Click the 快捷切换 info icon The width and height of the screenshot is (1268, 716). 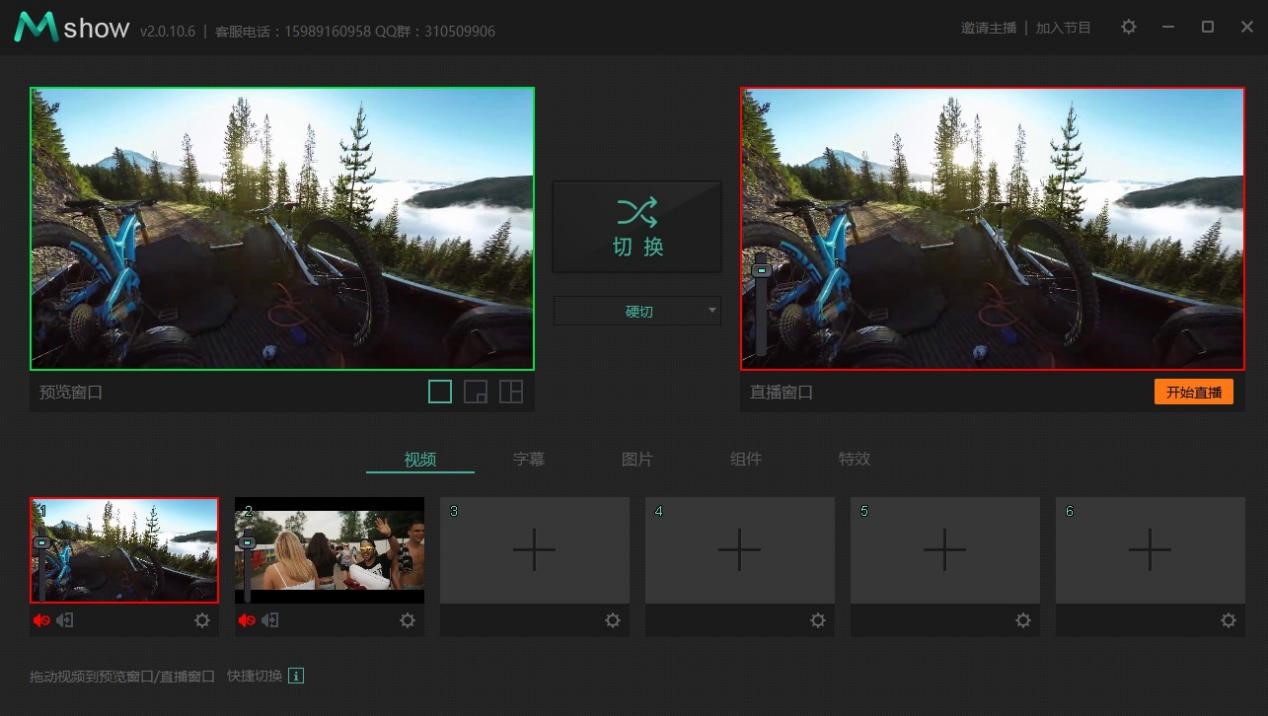pyautogui.click(x=296, y=676)
